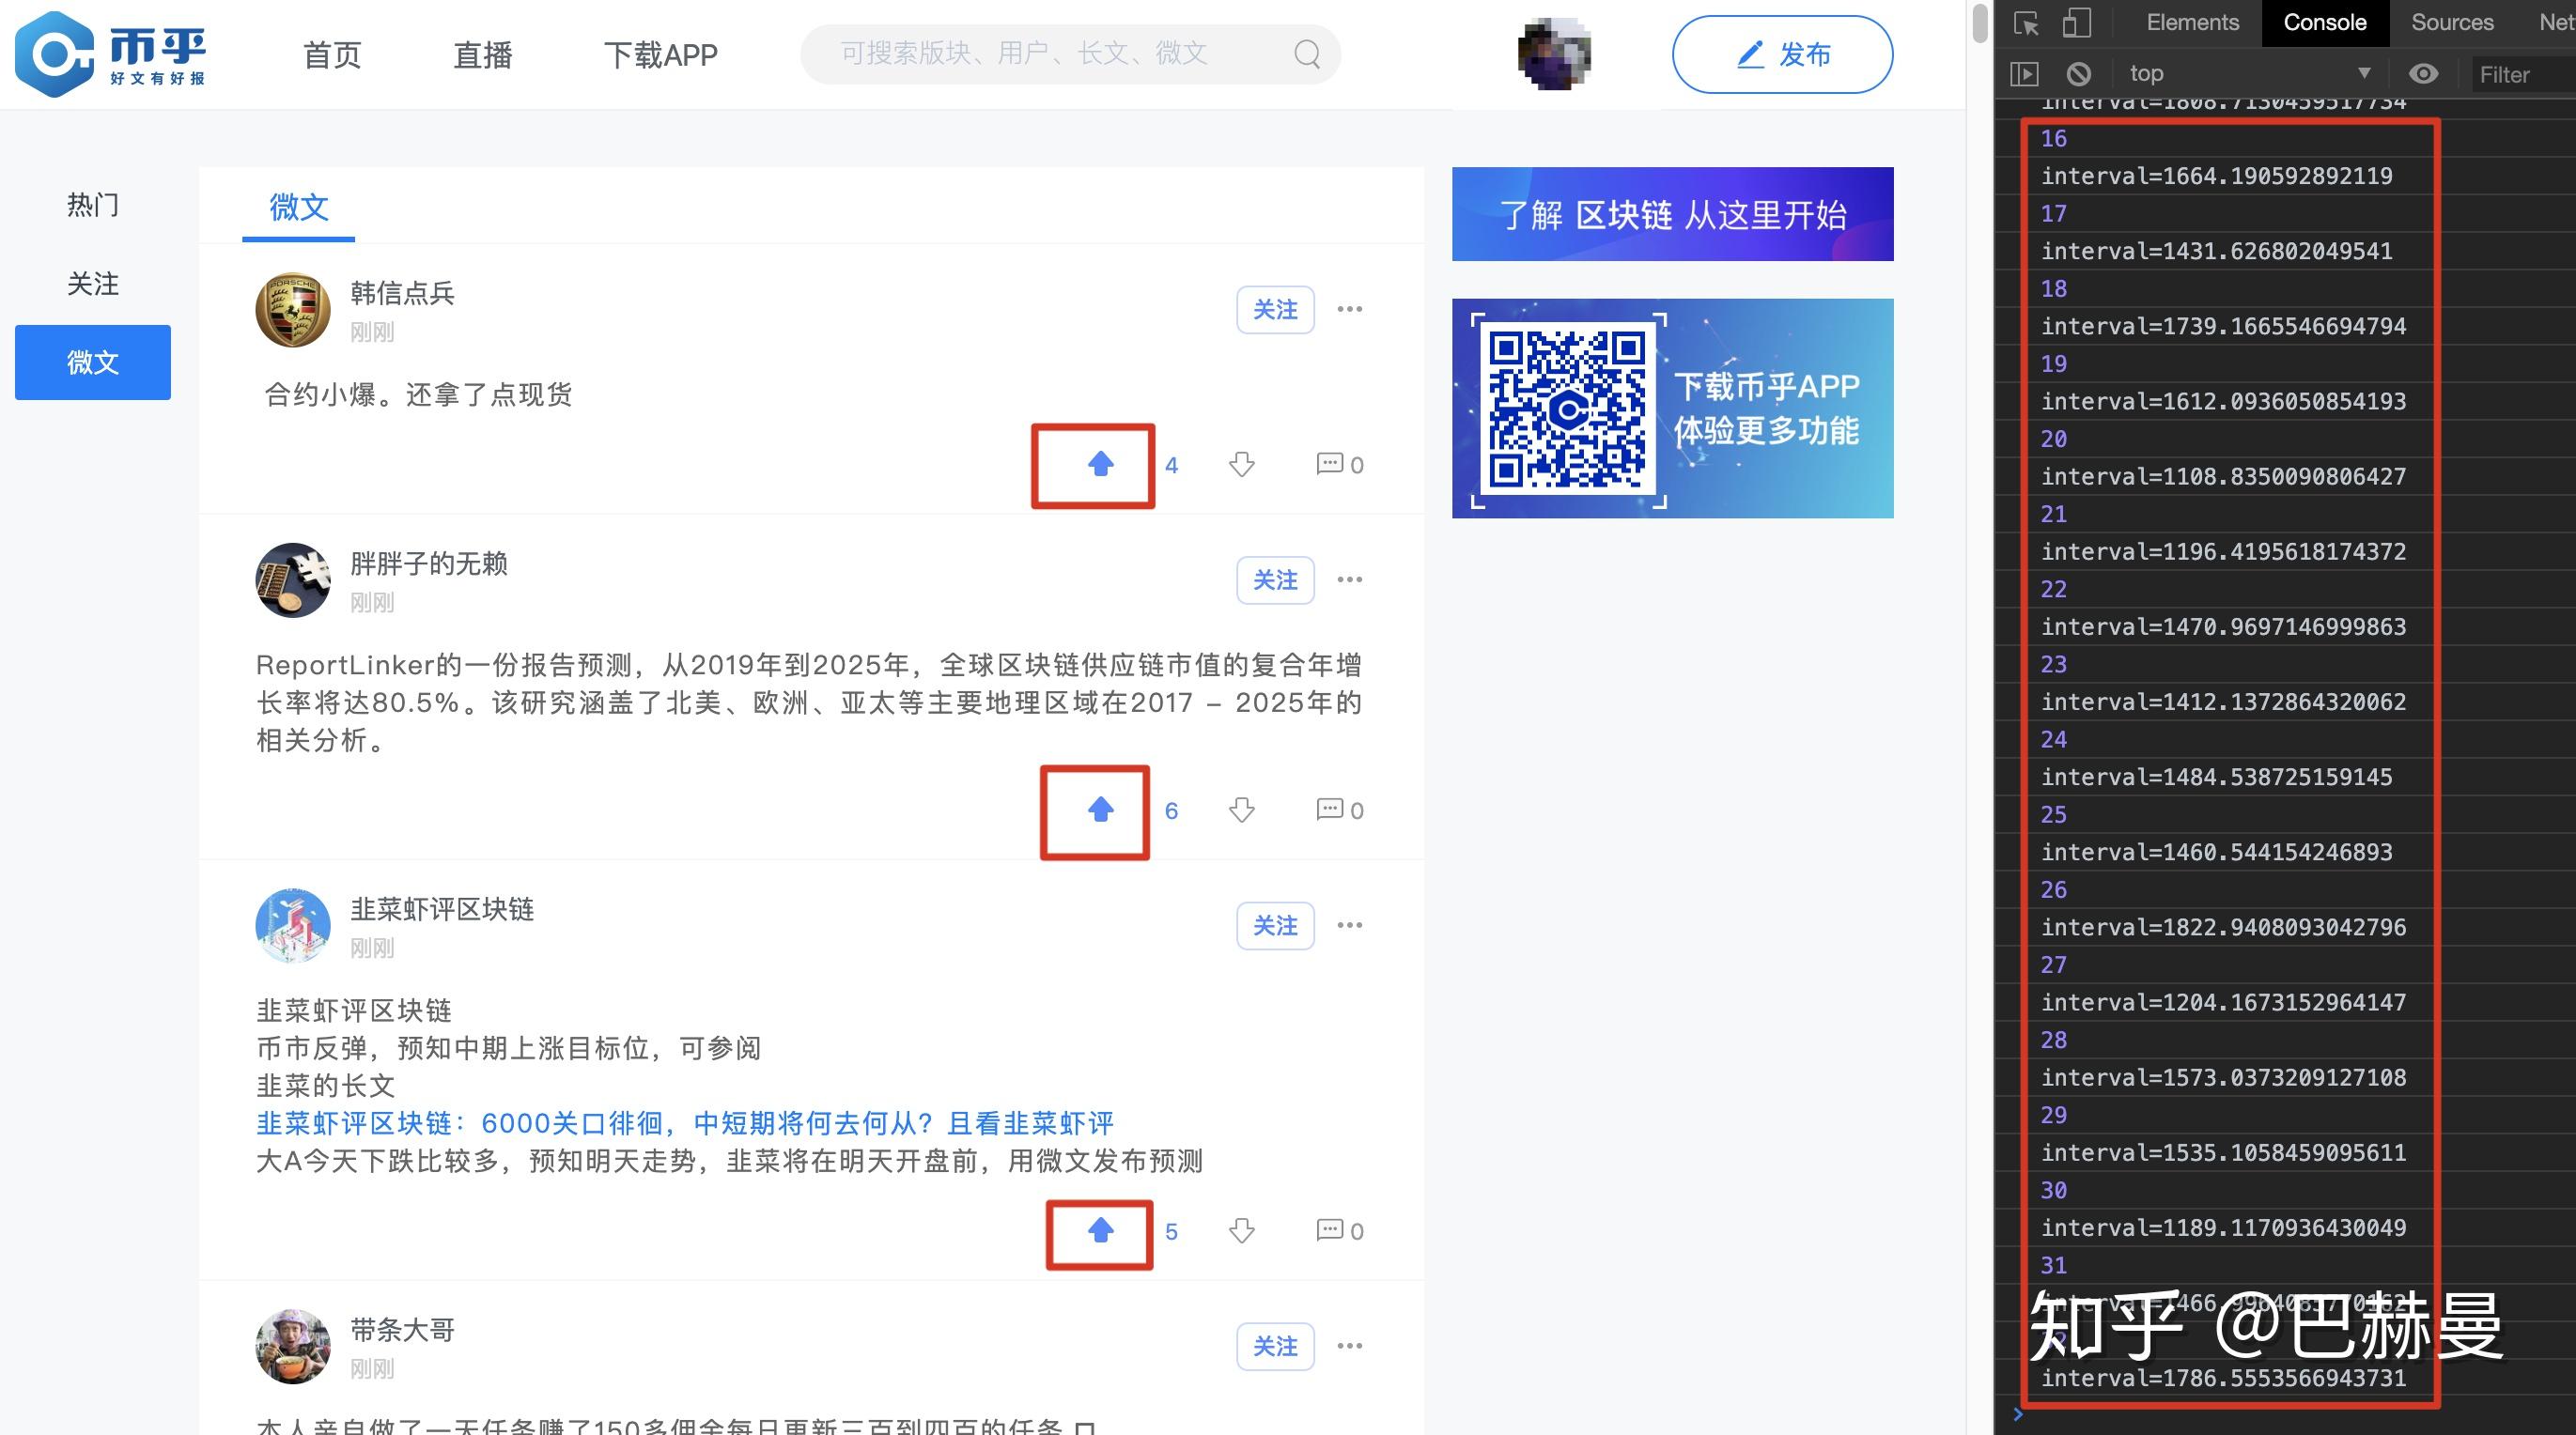This screenshot has width=2576, height=1435.
Task: Click the 发布 publish button
Action: click(x=1782, y=55)
